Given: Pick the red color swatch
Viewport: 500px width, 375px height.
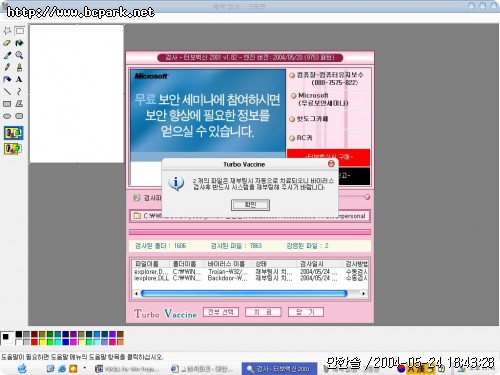Looking at the screenshot, I should tap(34, 342).
